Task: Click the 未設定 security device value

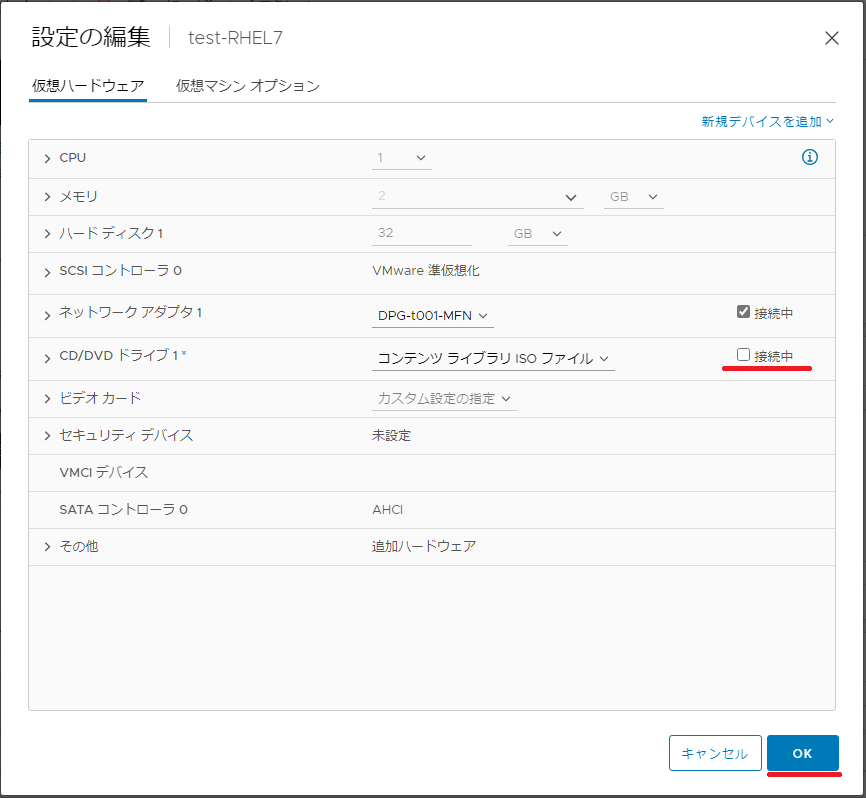Action: click(391, 436)
